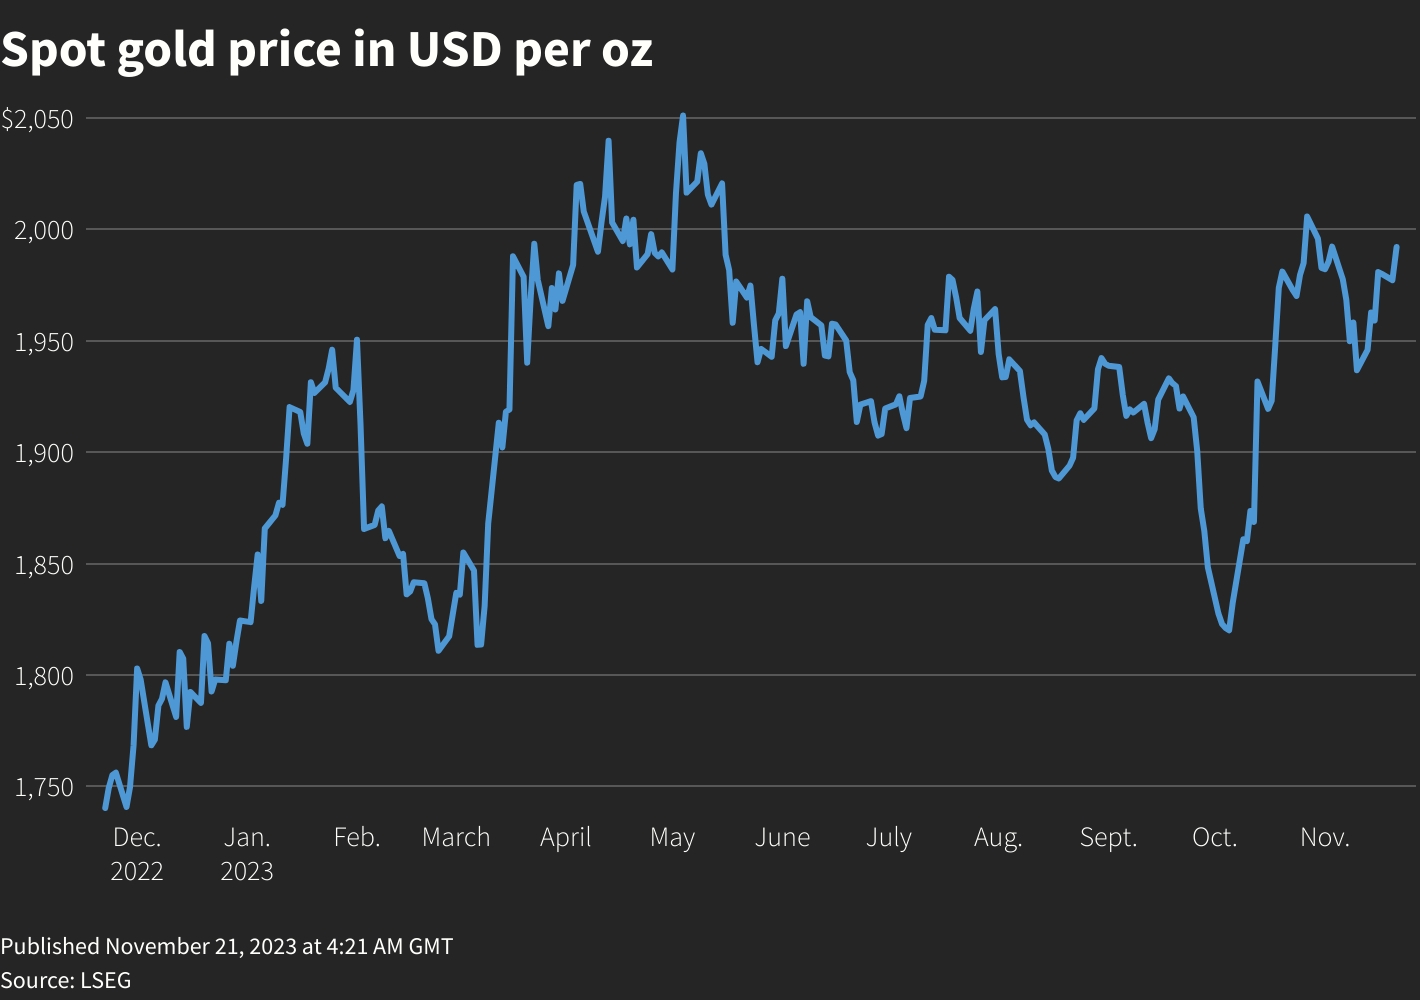Click the line's highest peak in May
1420x1000 pixels.
click(683, 116)
